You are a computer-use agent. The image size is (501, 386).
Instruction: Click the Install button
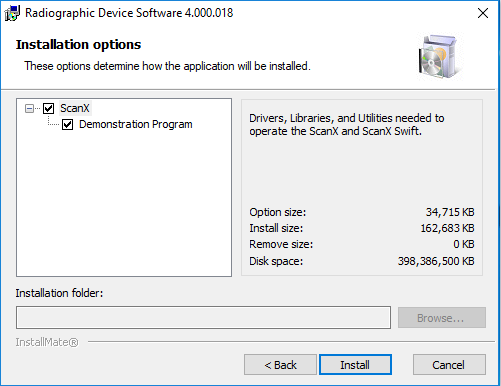point(355,365)
